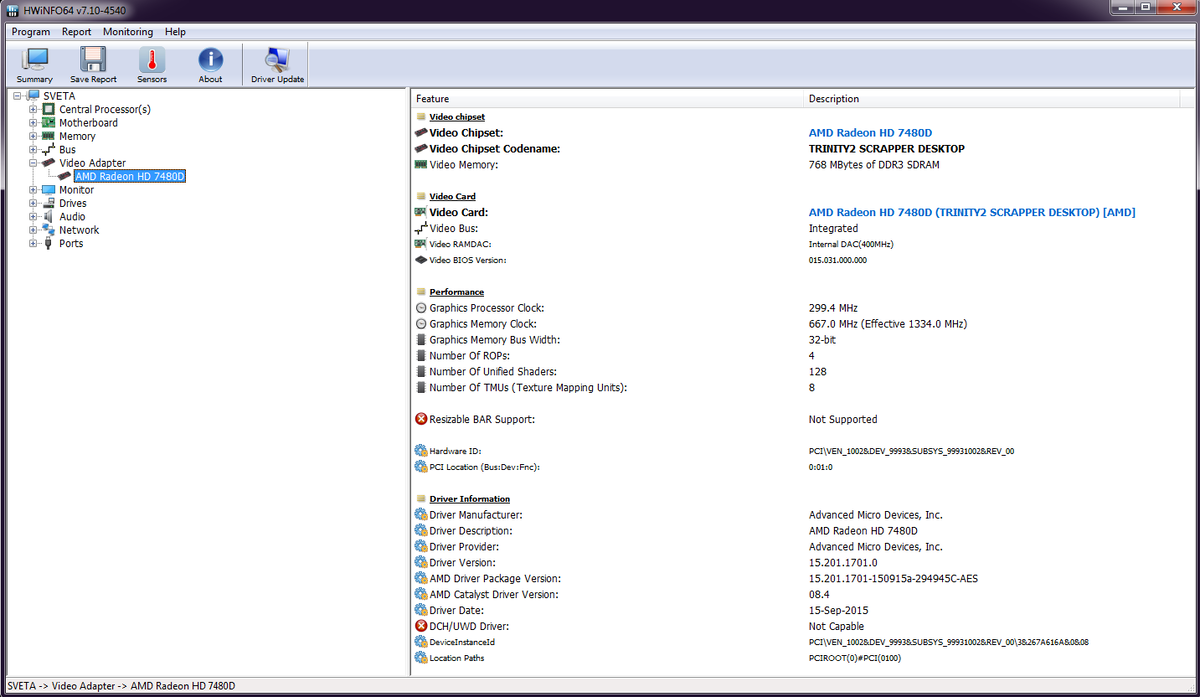Click the Bus tree icon
The height and width of the screenshot is (697, 1200).
tap(48, 150)
